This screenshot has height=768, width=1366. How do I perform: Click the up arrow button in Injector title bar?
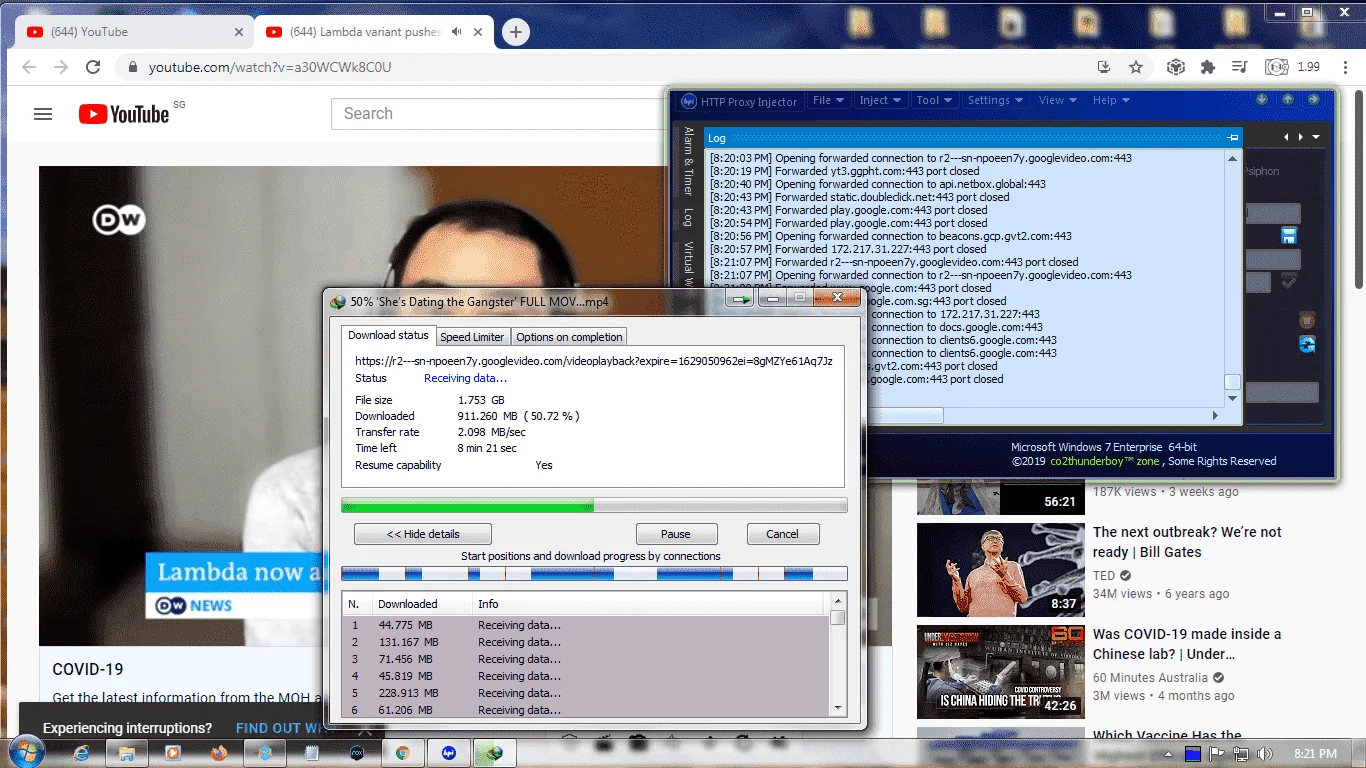click(x=1288, y=99)
